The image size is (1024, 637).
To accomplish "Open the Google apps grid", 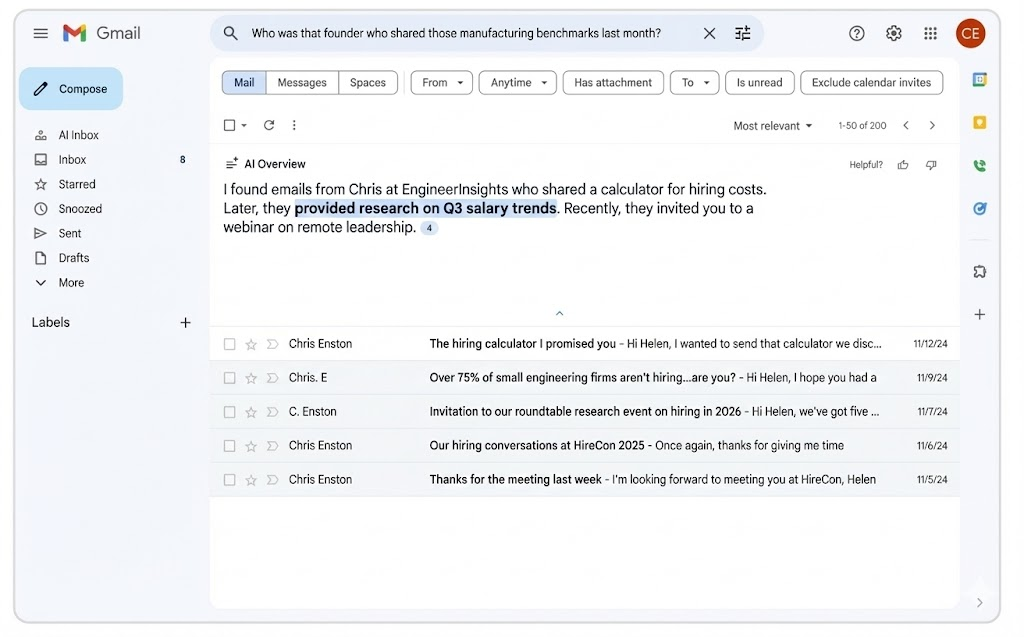I will 930,33.
